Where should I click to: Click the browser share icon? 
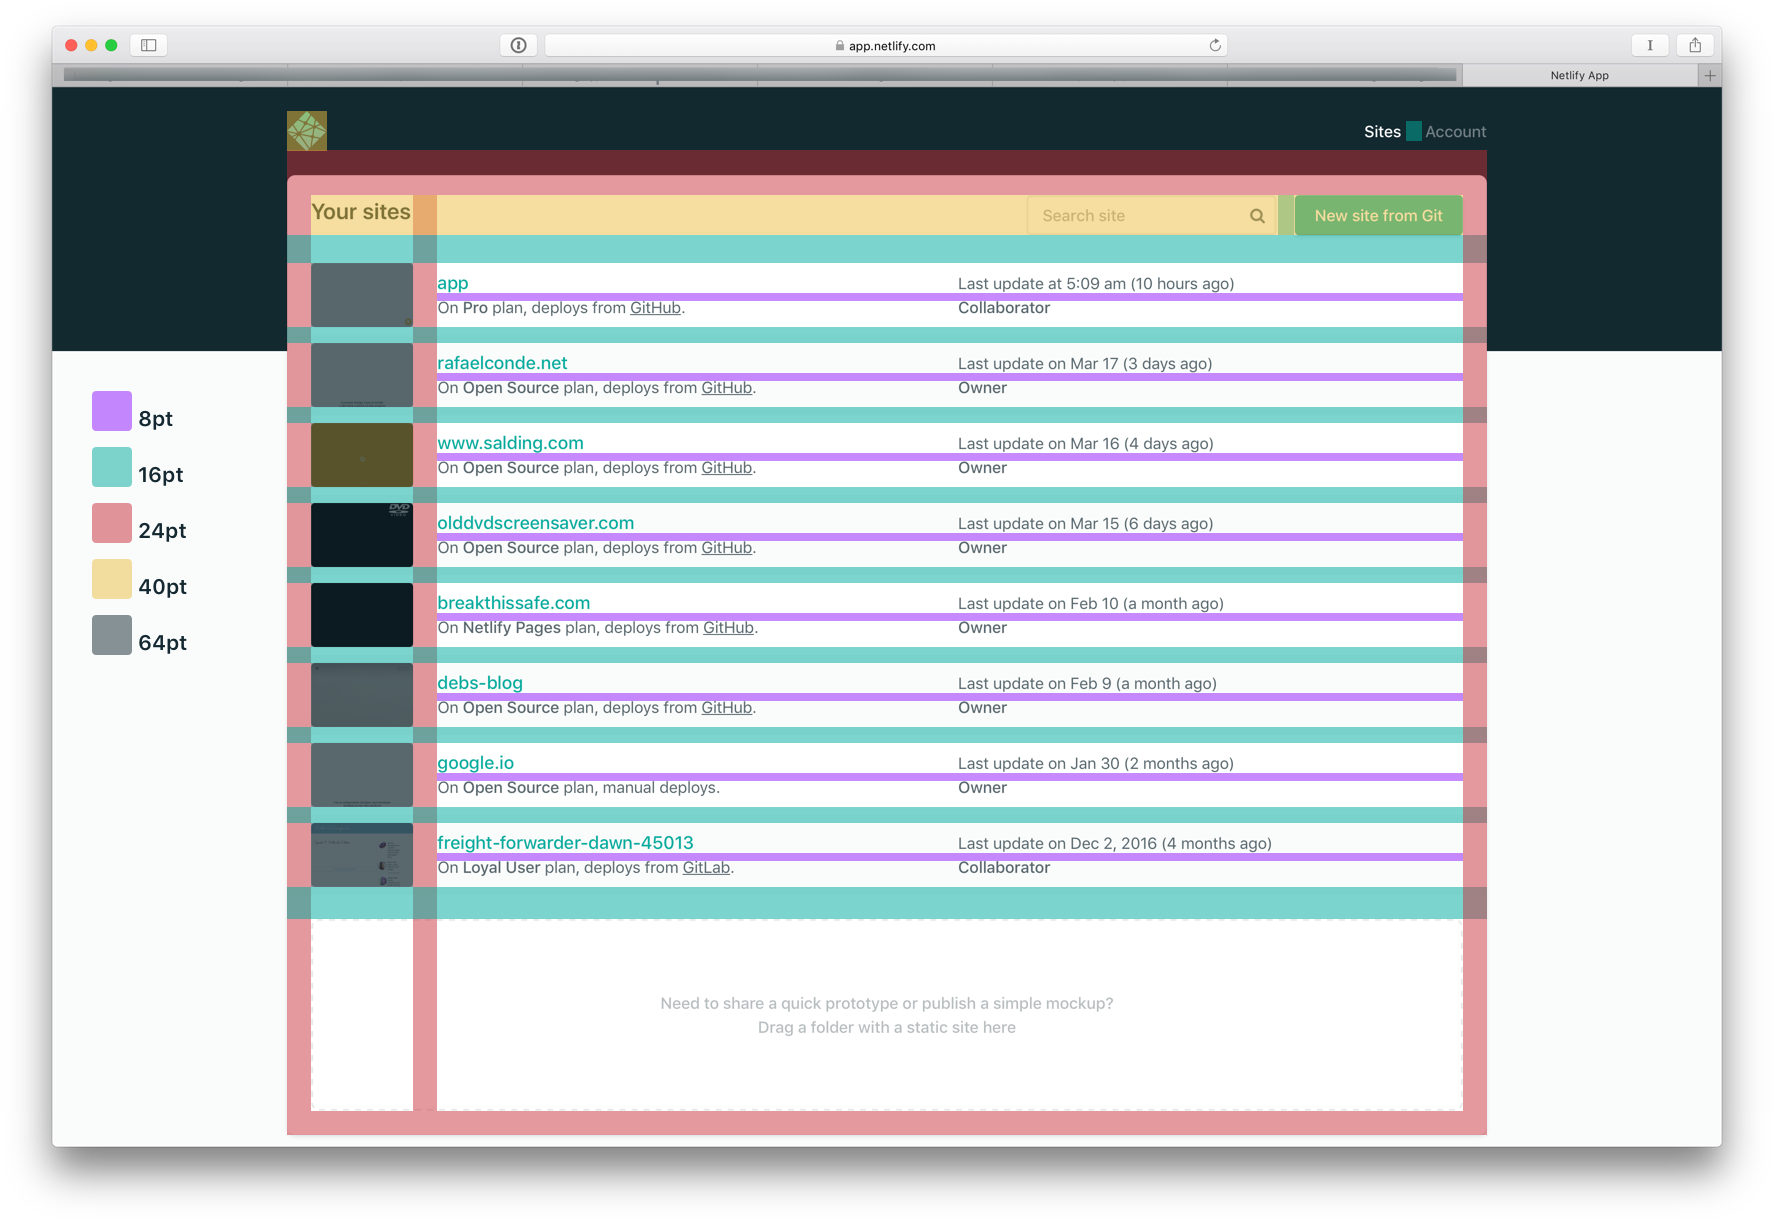[1694, 45]
